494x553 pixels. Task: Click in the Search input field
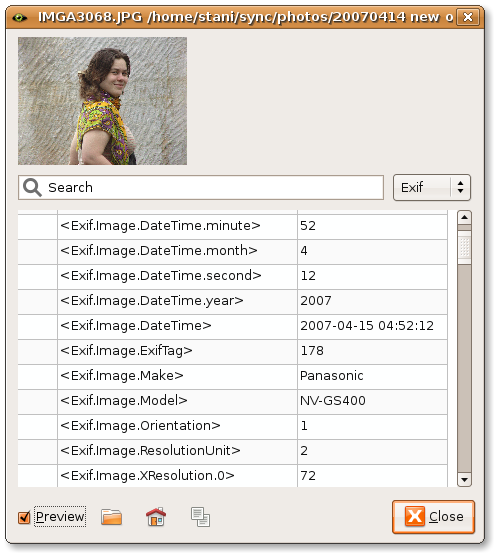[x=201, y=187]
